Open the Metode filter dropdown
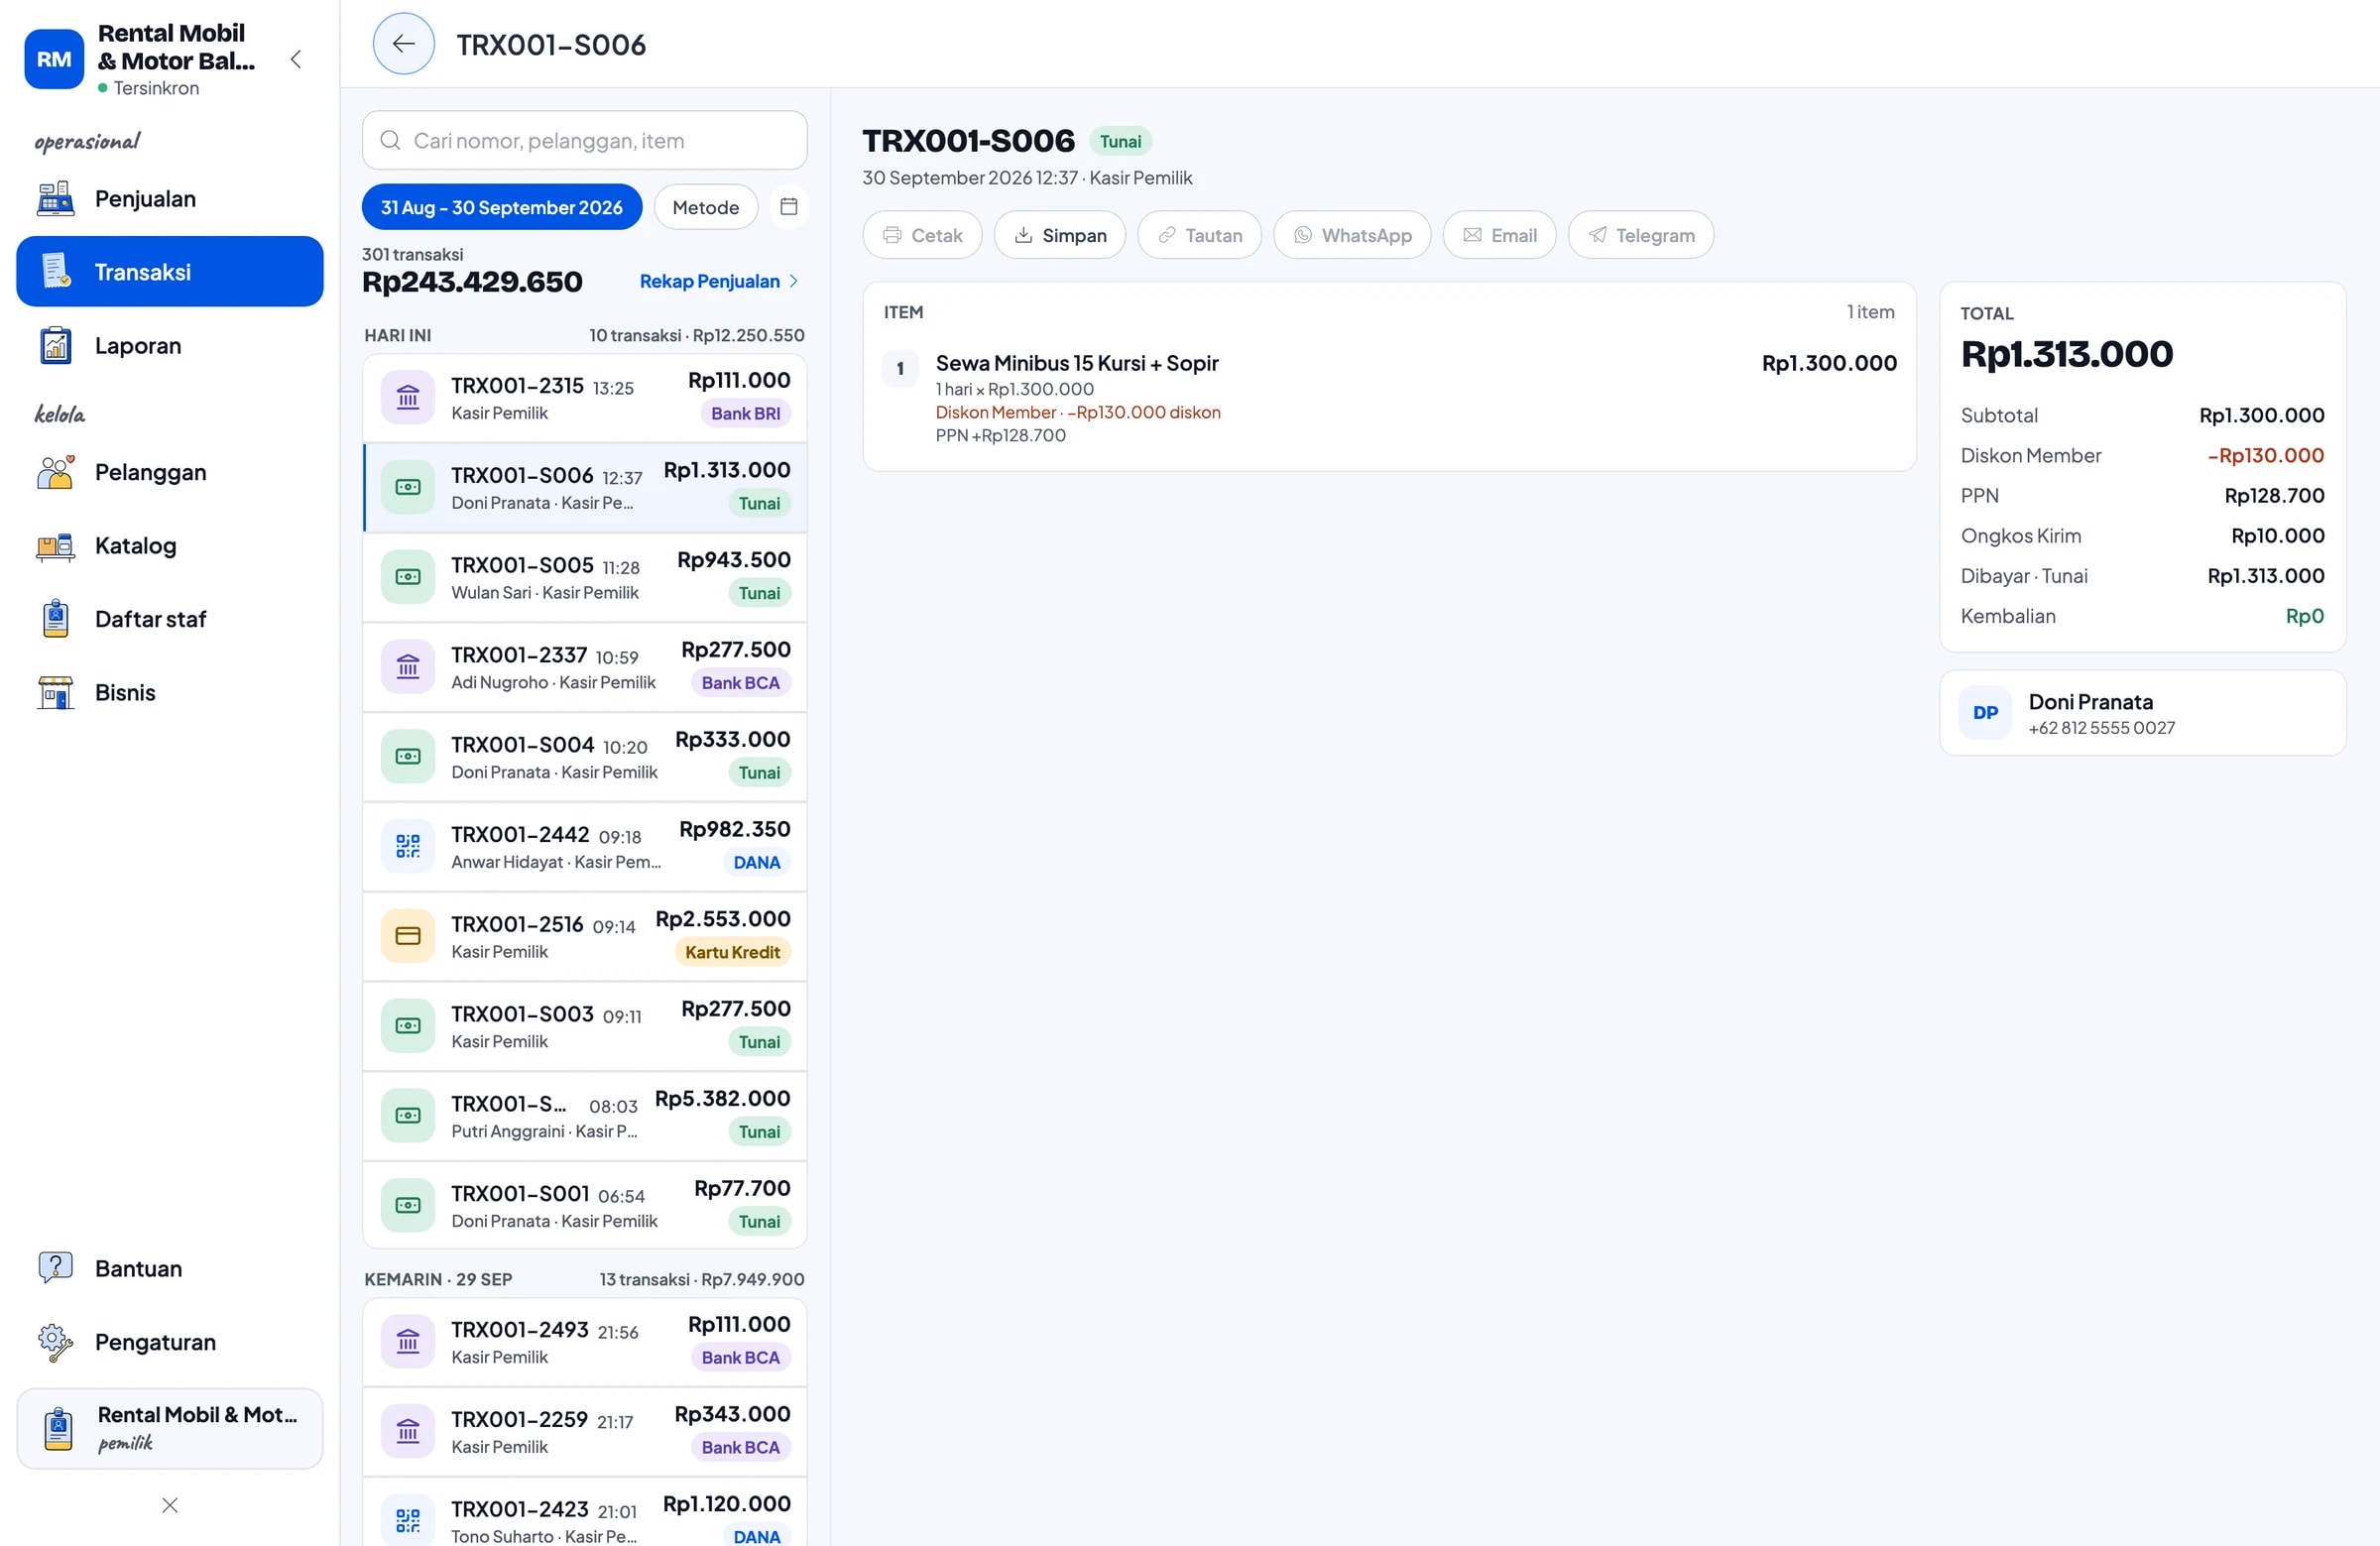 coord(706,207)
